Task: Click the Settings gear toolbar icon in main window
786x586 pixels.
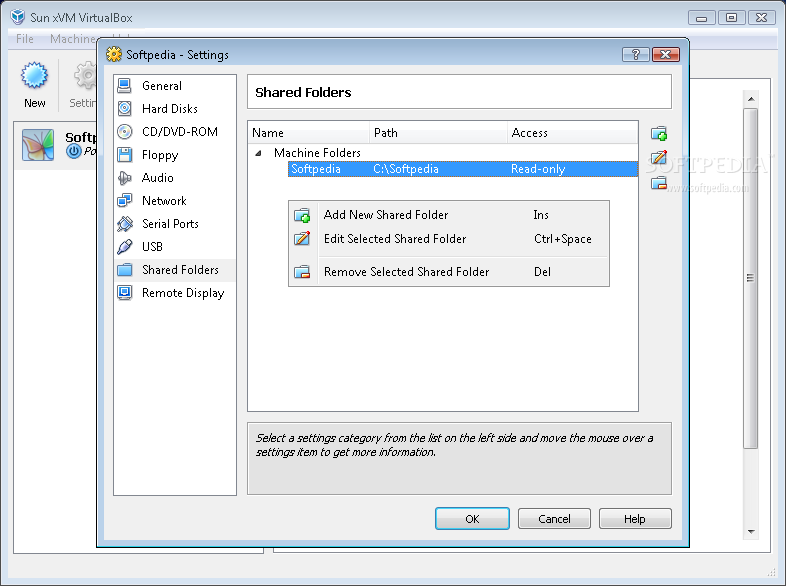Action: (x=85, y=76)
